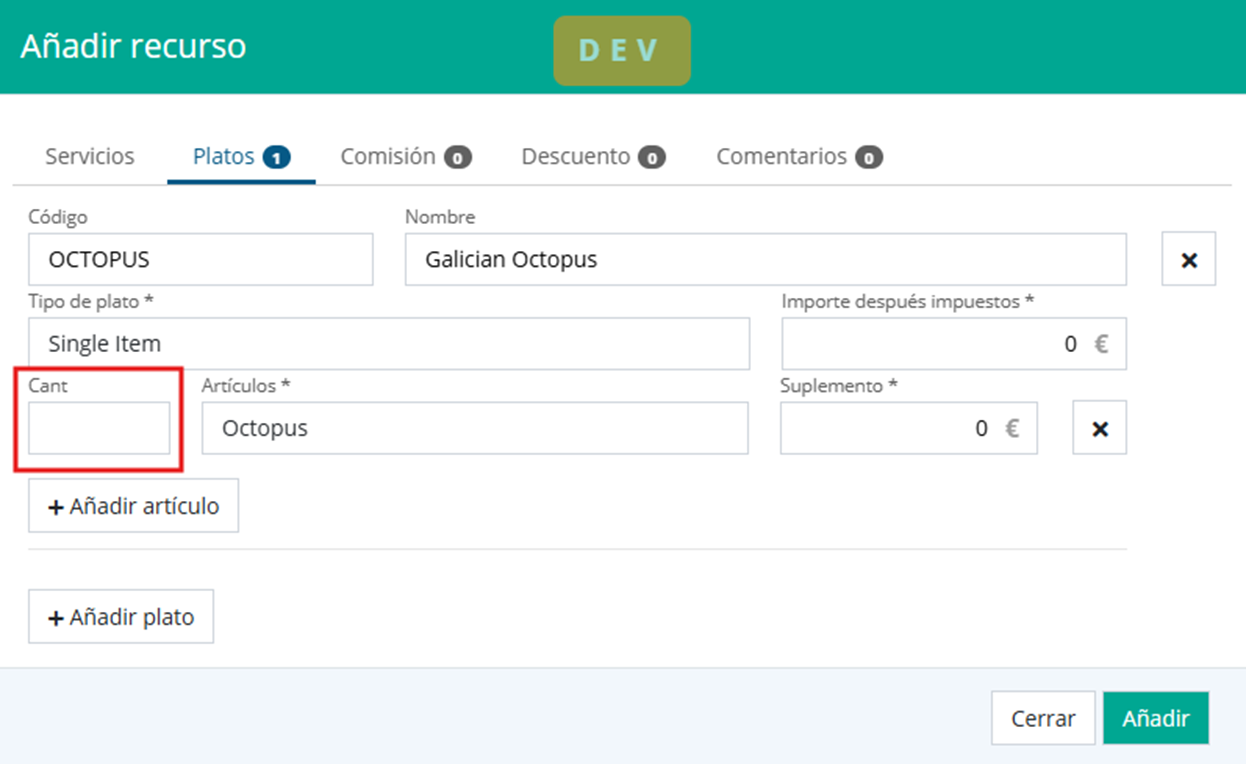
Task: Click into the Nombre field
Action: [765, 260]
